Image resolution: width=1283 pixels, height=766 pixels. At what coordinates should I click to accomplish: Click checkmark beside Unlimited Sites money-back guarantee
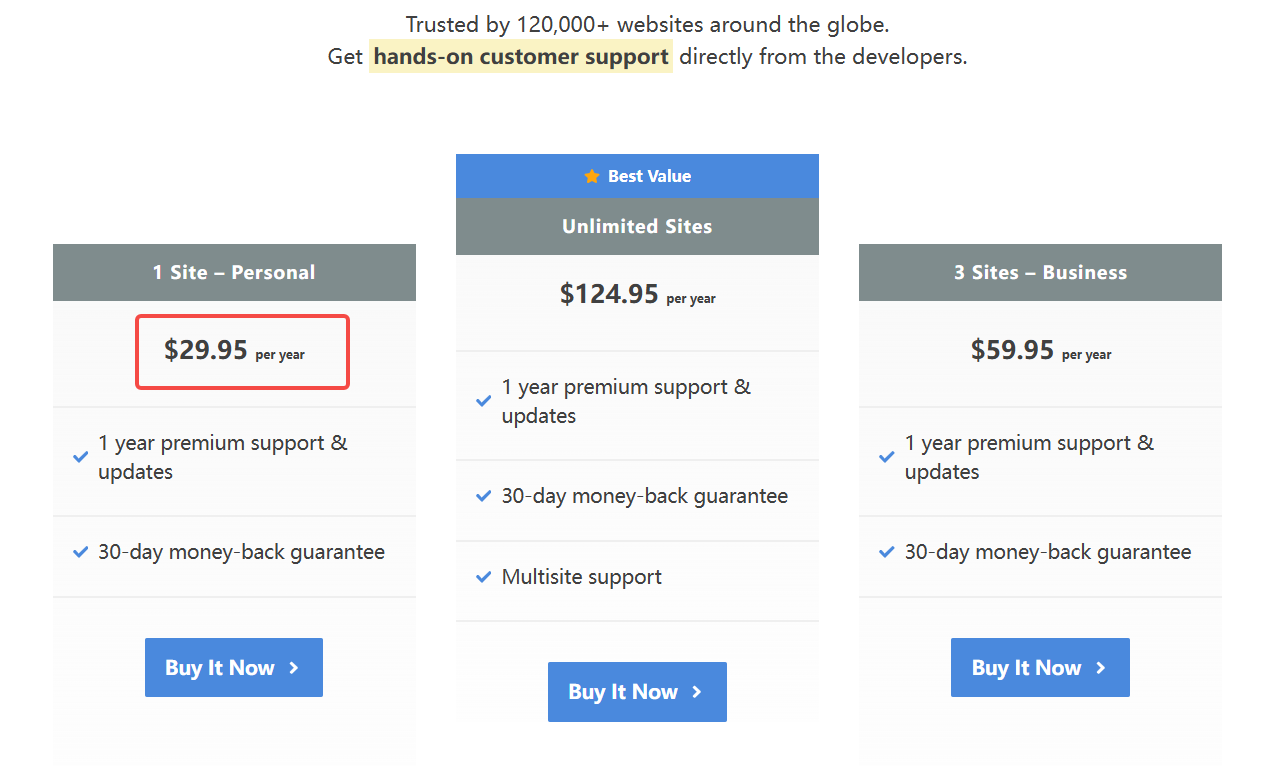(x=484, y=496)
